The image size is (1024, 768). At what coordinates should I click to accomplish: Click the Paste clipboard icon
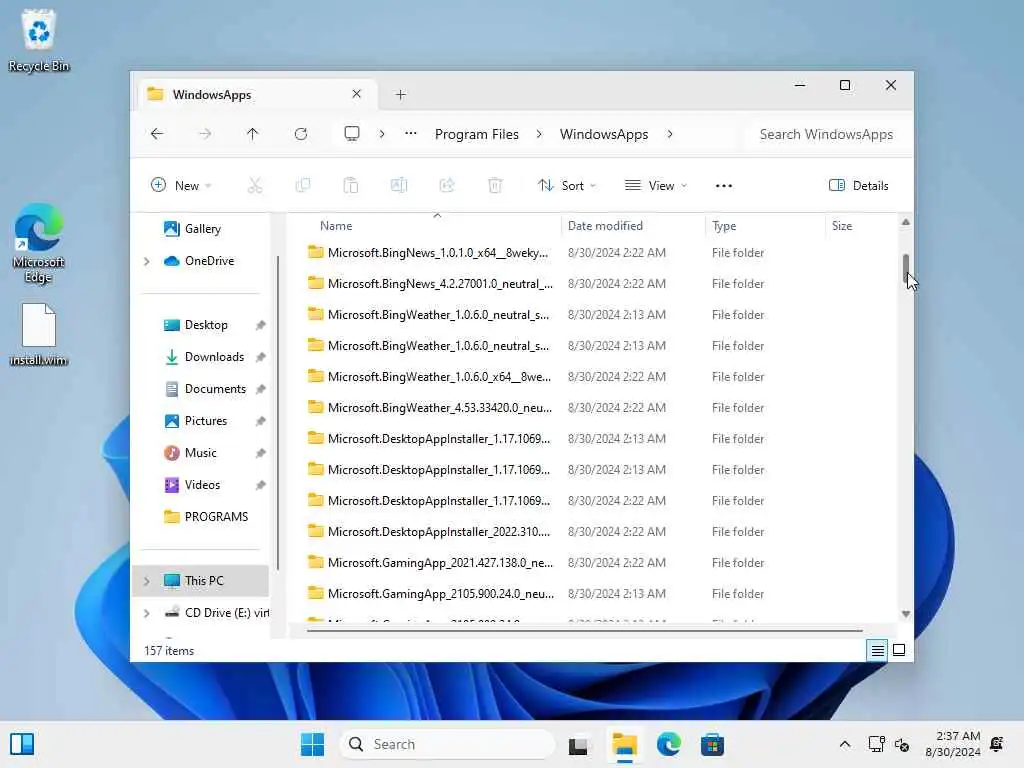(x=351, y=185)
